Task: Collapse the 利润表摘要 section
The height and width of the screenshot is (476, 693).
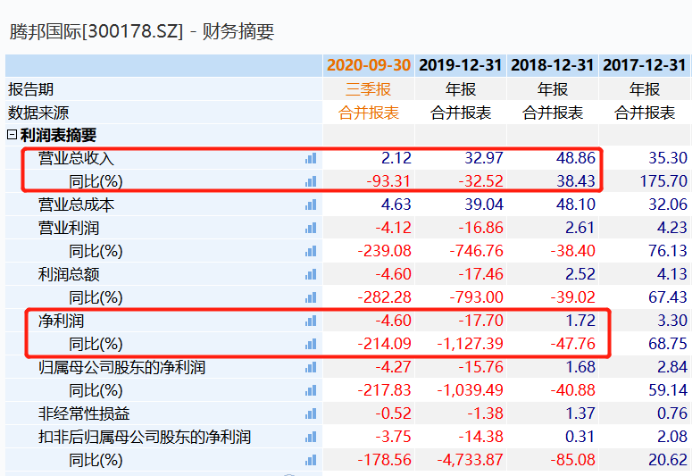Action: [x=12, y=135]
